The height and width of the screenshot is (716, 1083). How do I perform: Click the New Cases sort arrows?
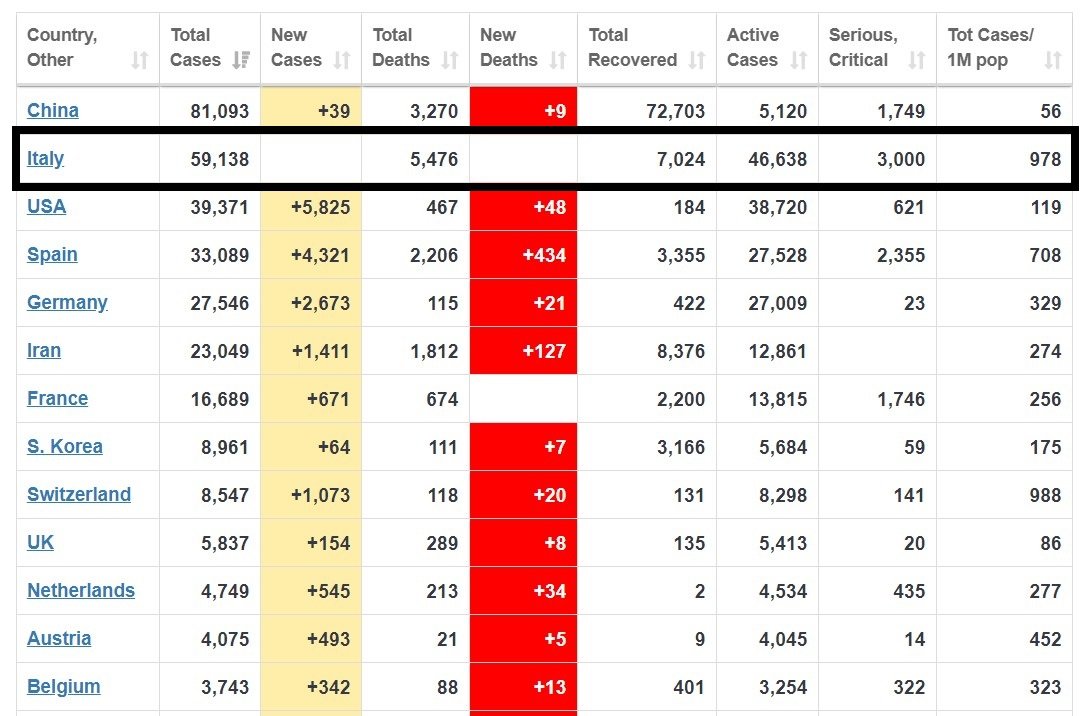click(x=342, y=60)
